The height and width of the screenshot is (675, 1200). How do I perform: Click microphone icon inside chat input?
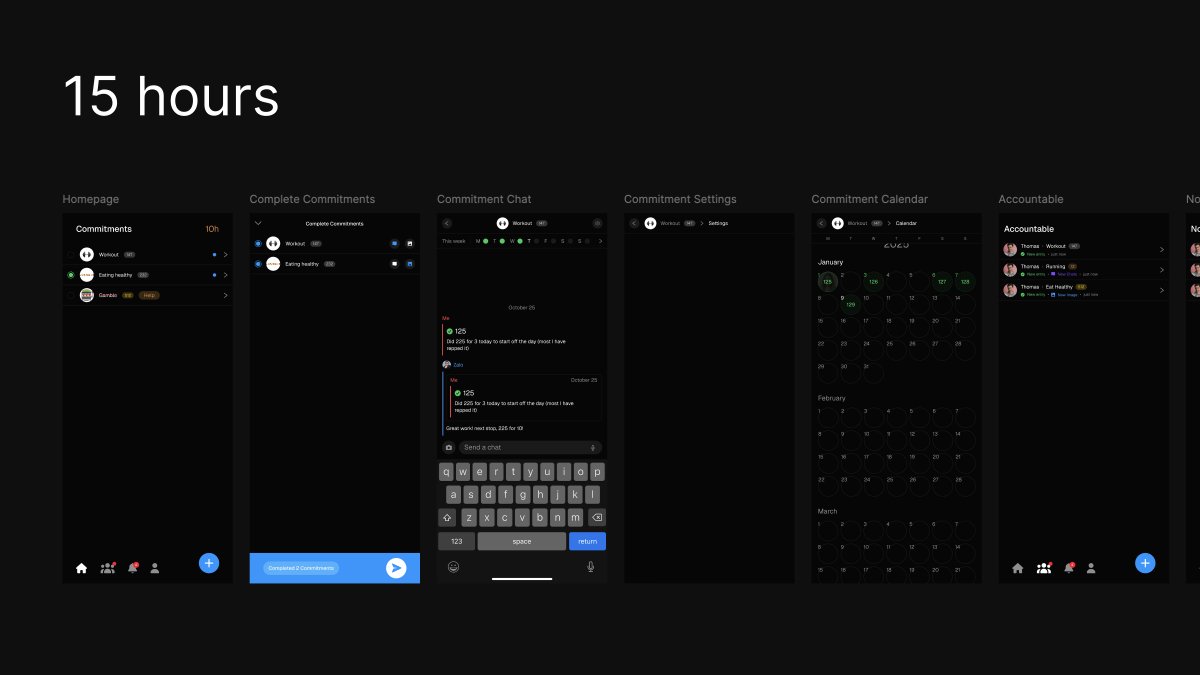coord(593,447)
